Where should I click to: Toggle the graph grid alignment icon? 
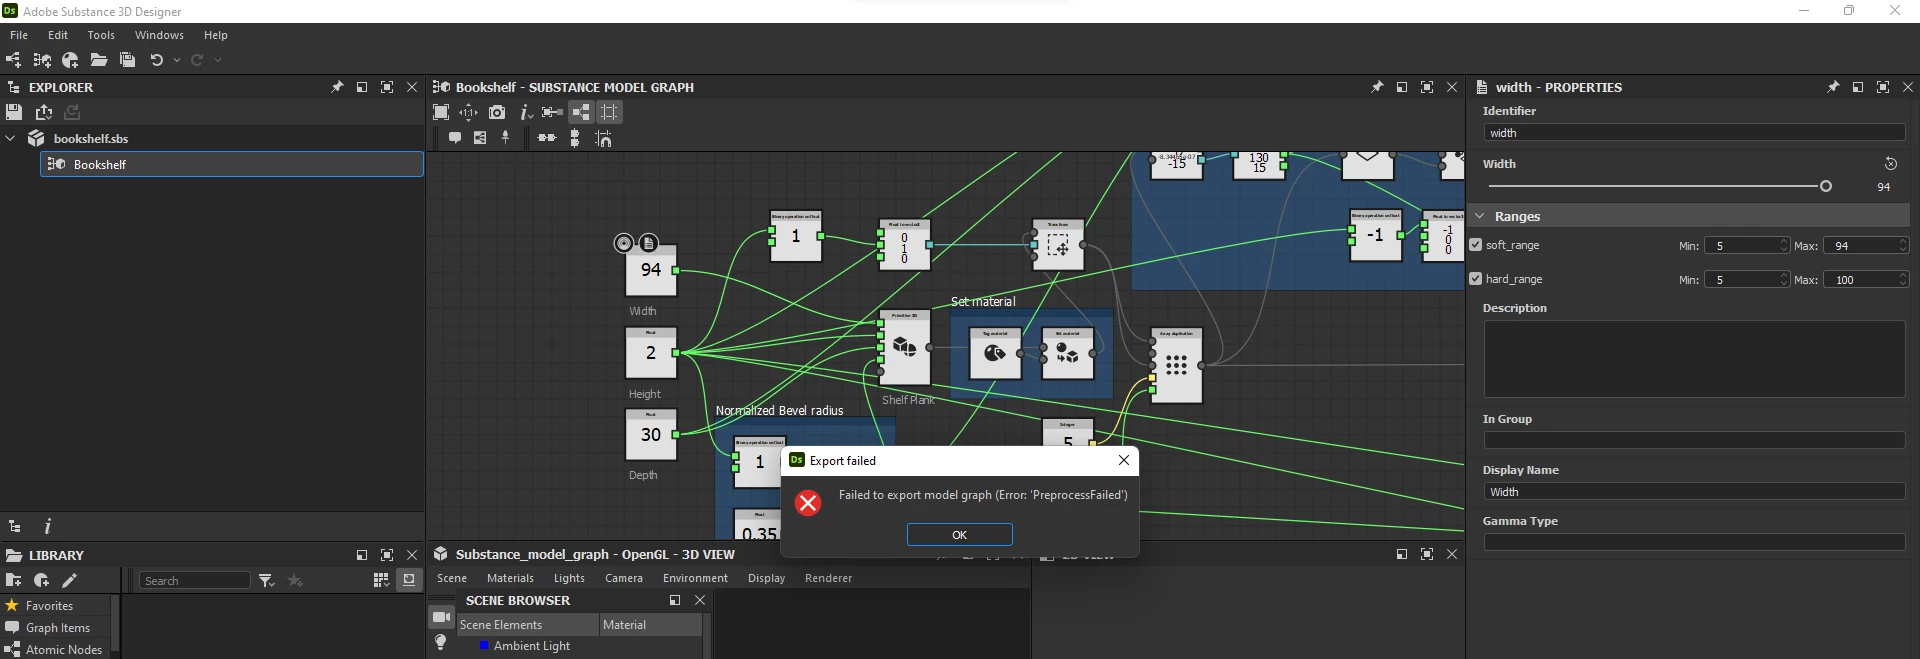coord(609,112)
